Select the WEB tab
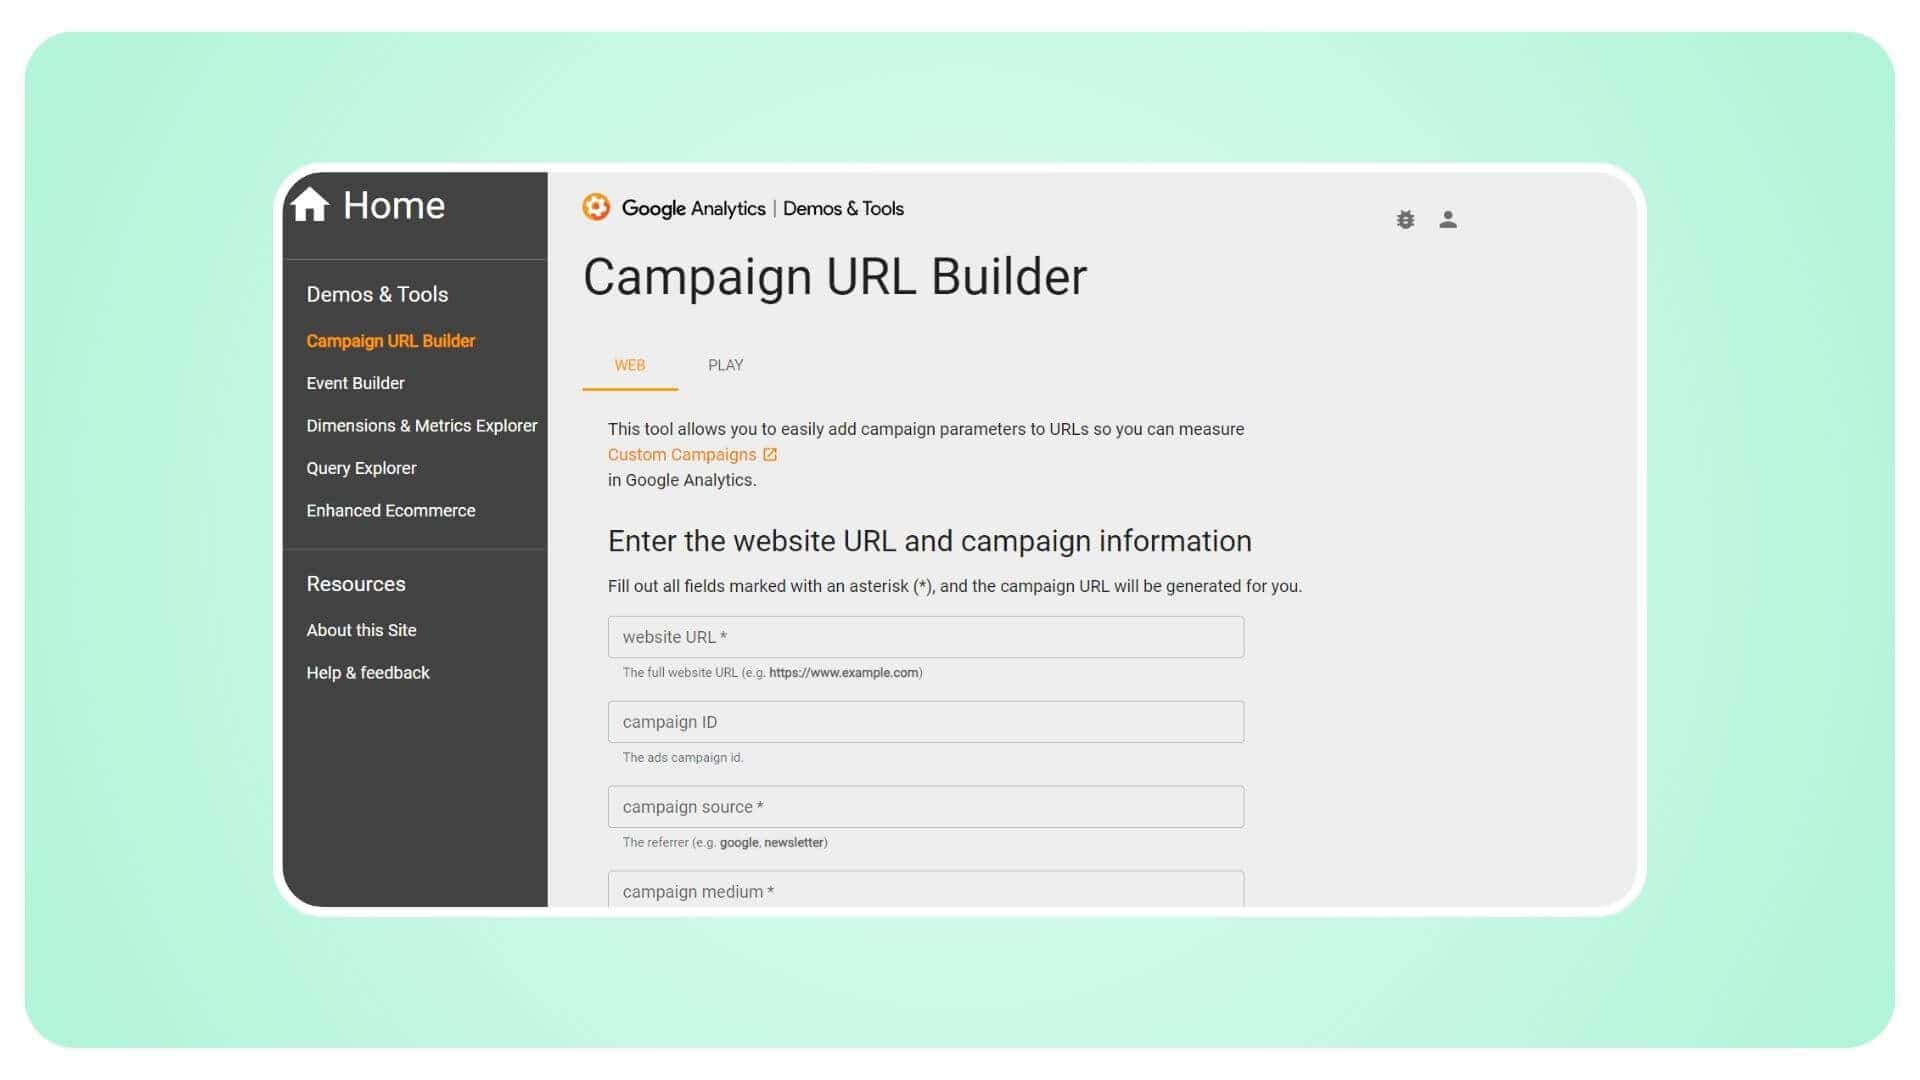The height and width of the screenshot is (1080, 1920). [x=630, y=365]
